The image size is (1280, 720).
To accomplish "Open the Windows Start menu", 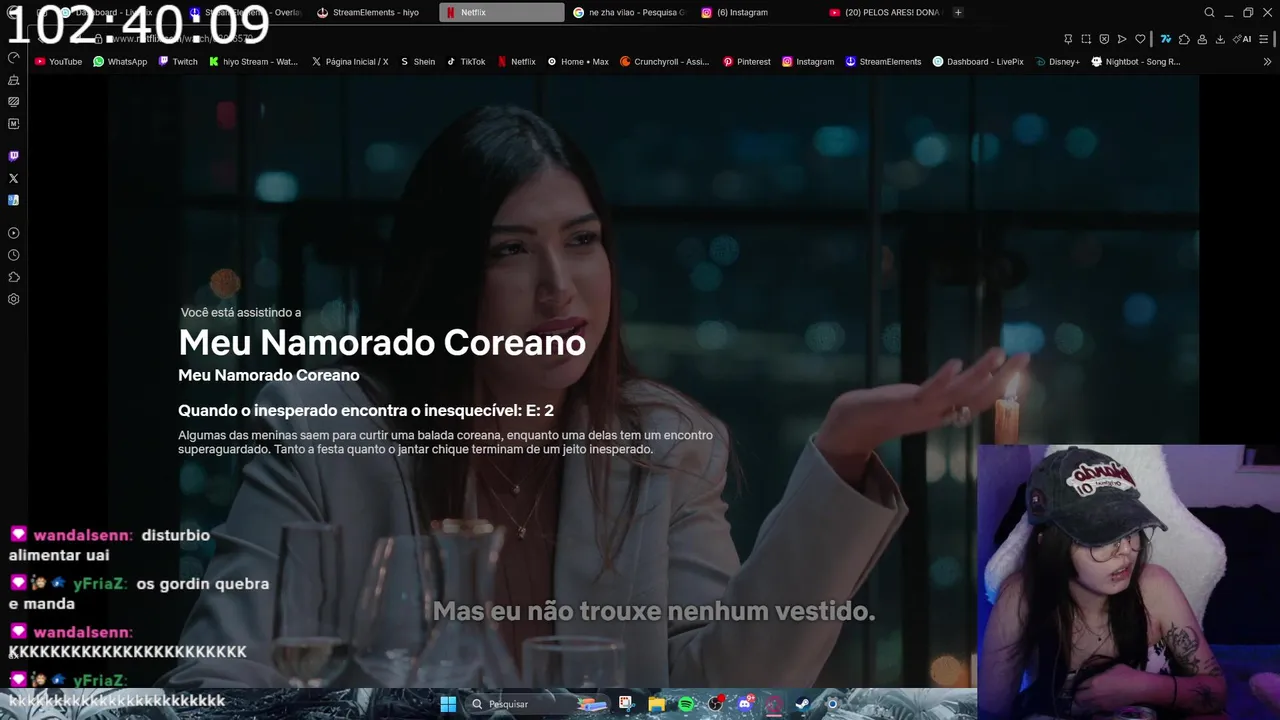I will tap(448, 704).
